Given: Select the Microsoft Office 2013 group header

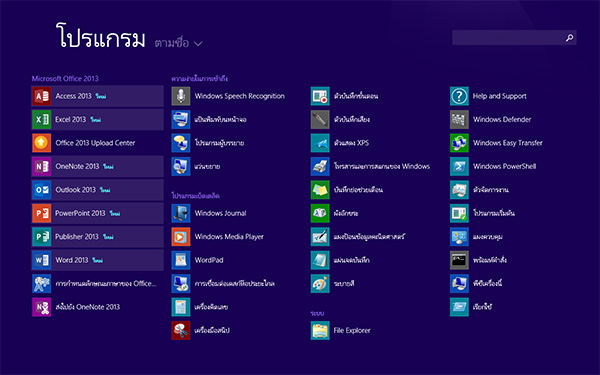Looking at the screenshot, I should 65,78.
